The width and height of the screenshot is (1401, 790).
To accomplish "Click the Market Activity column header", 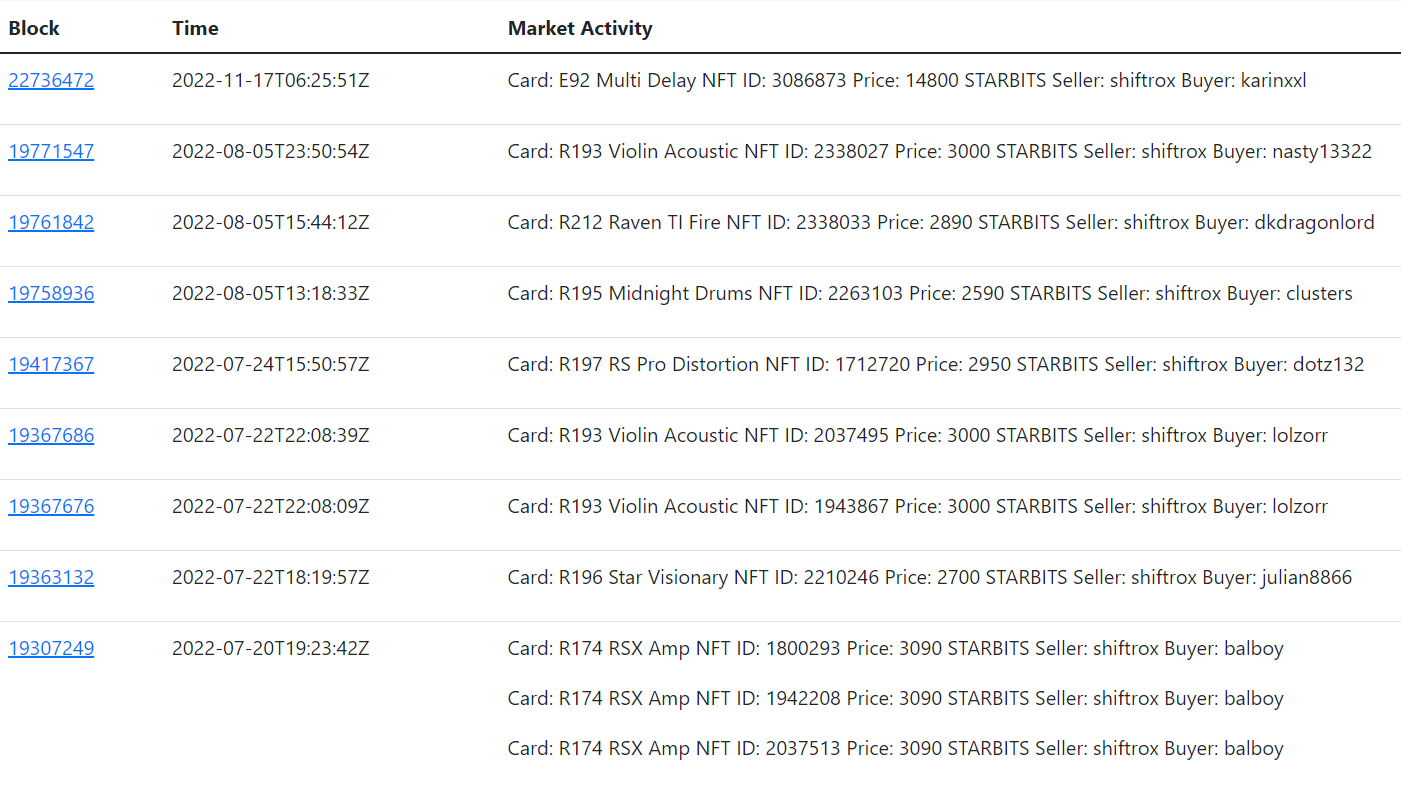I will pyautogui.click(x=580, y=28).
